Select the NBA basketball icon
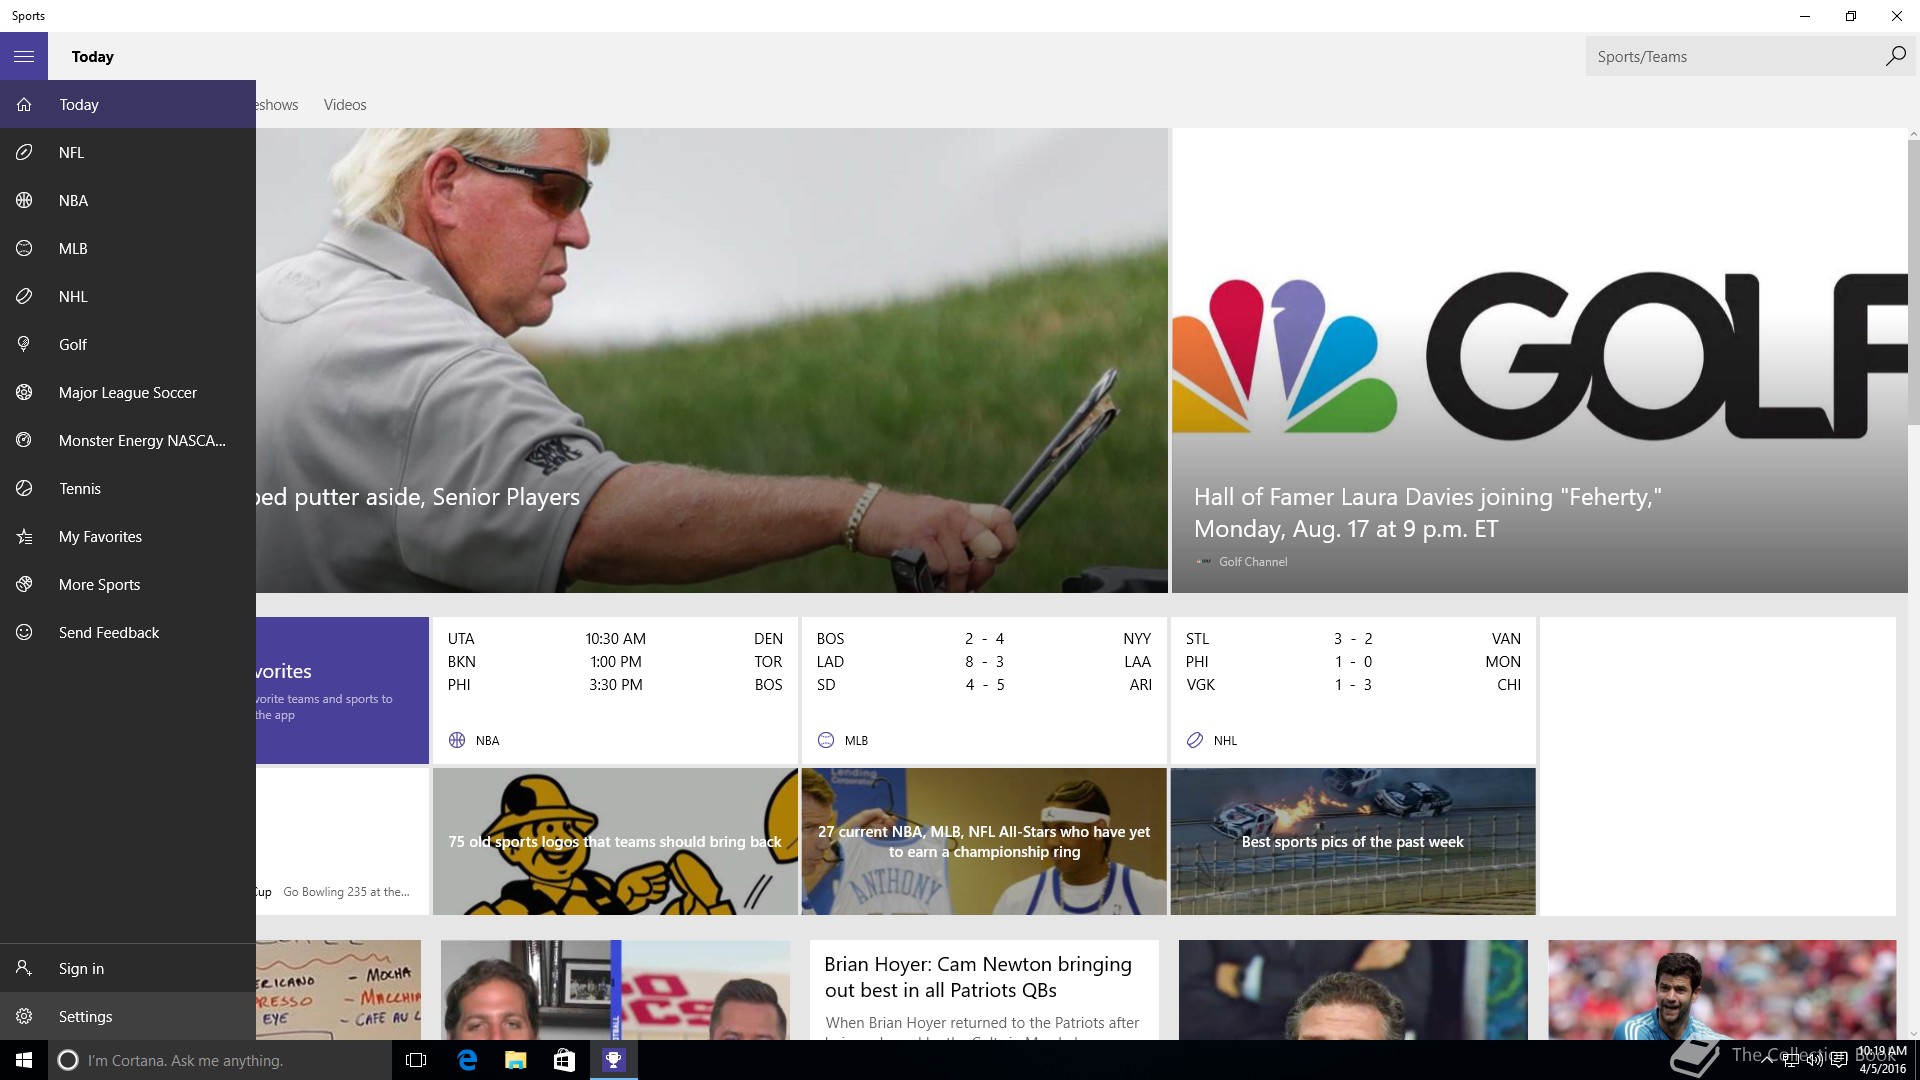 24,201
